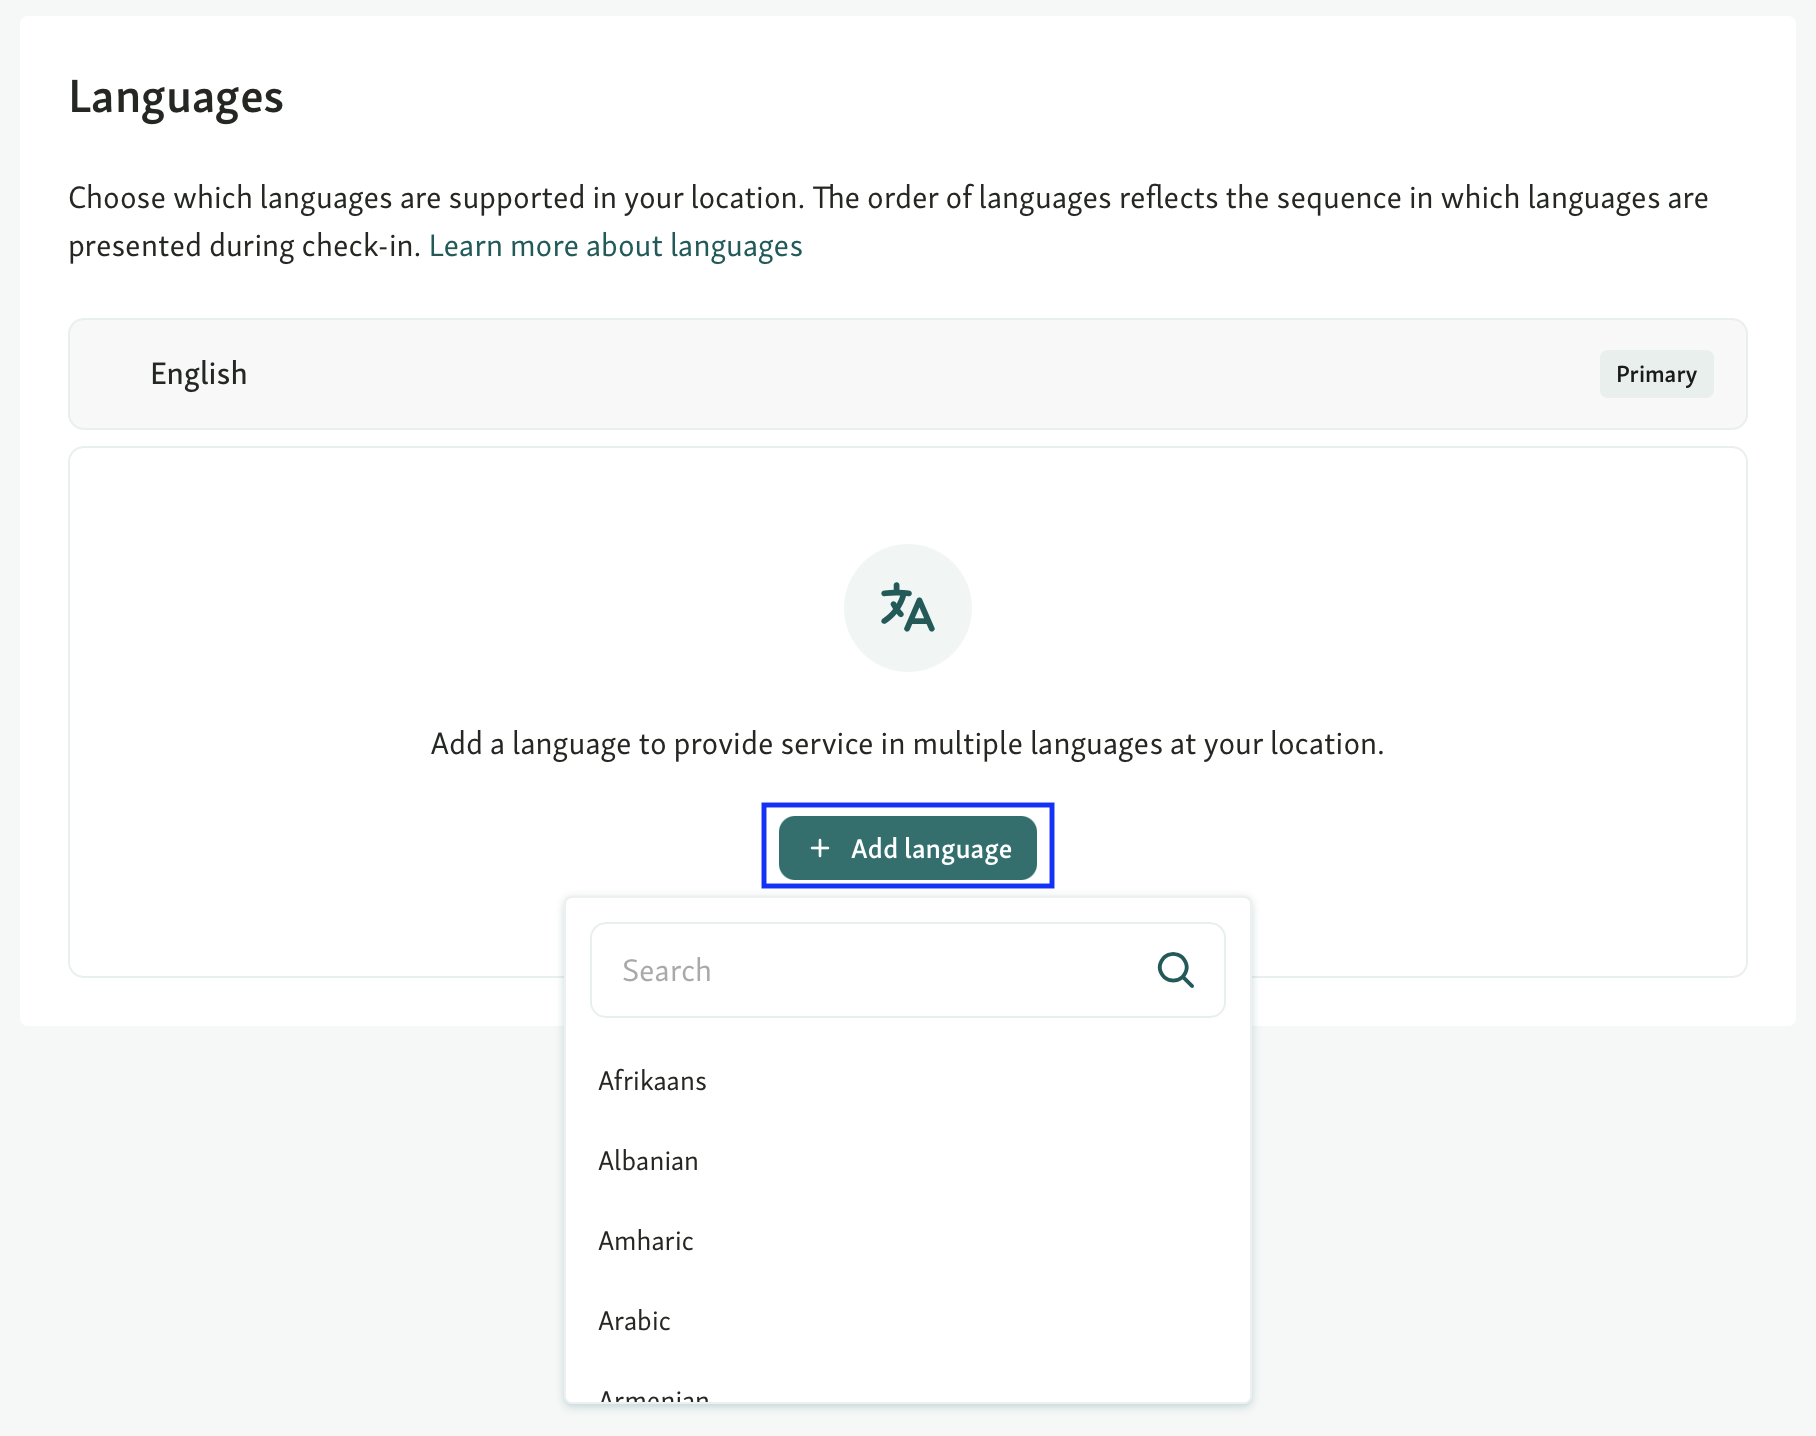Open Learn more about languages
Image resolution: width=1816 pixels, height=1436 pixels.
[x=615, y=245]
